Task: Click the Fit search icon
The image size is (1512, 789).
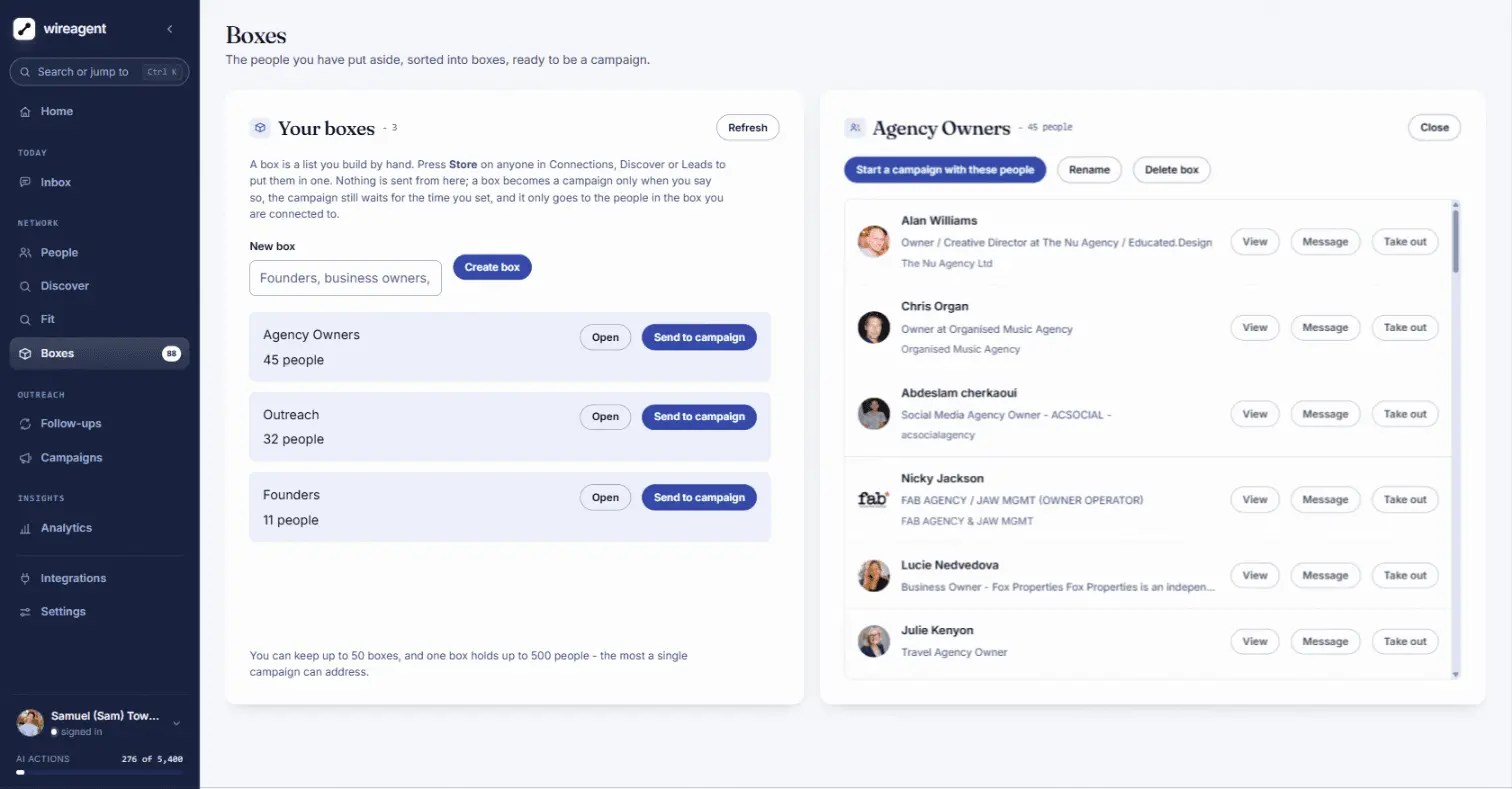Action: click(25, 320)
